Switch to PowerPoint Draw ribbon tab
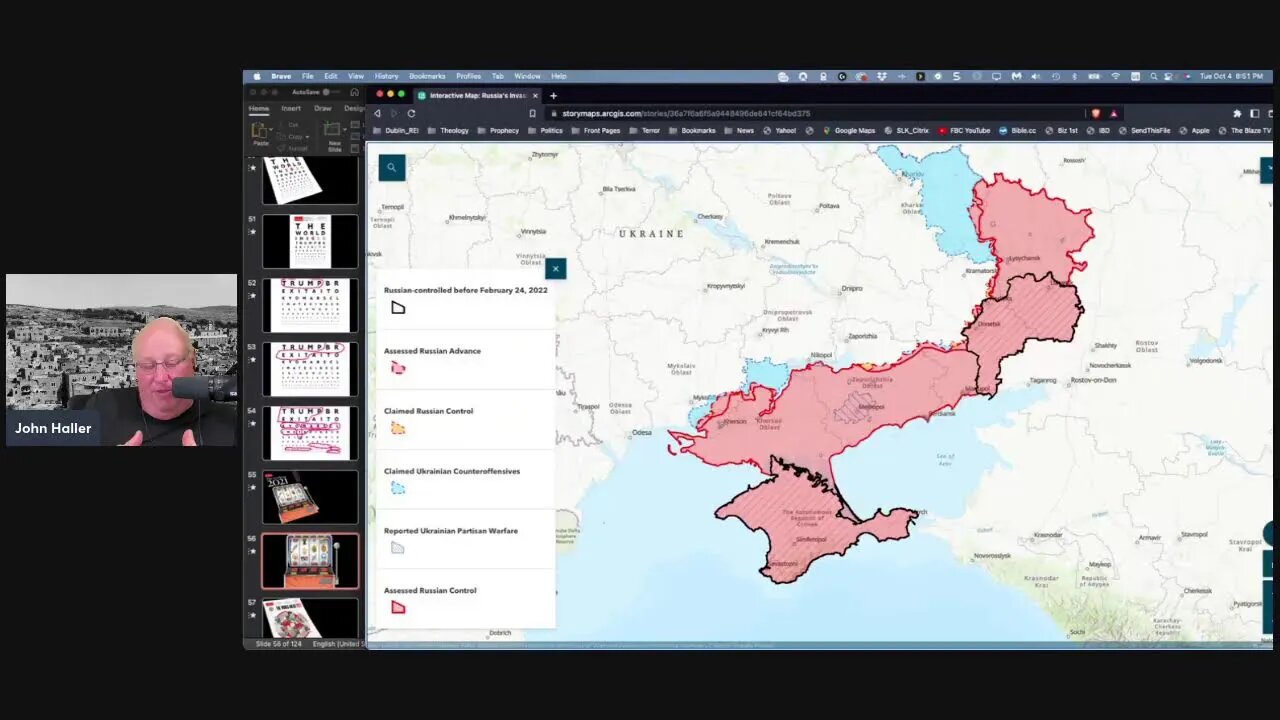1280x720 pixels. pos(322,108)
